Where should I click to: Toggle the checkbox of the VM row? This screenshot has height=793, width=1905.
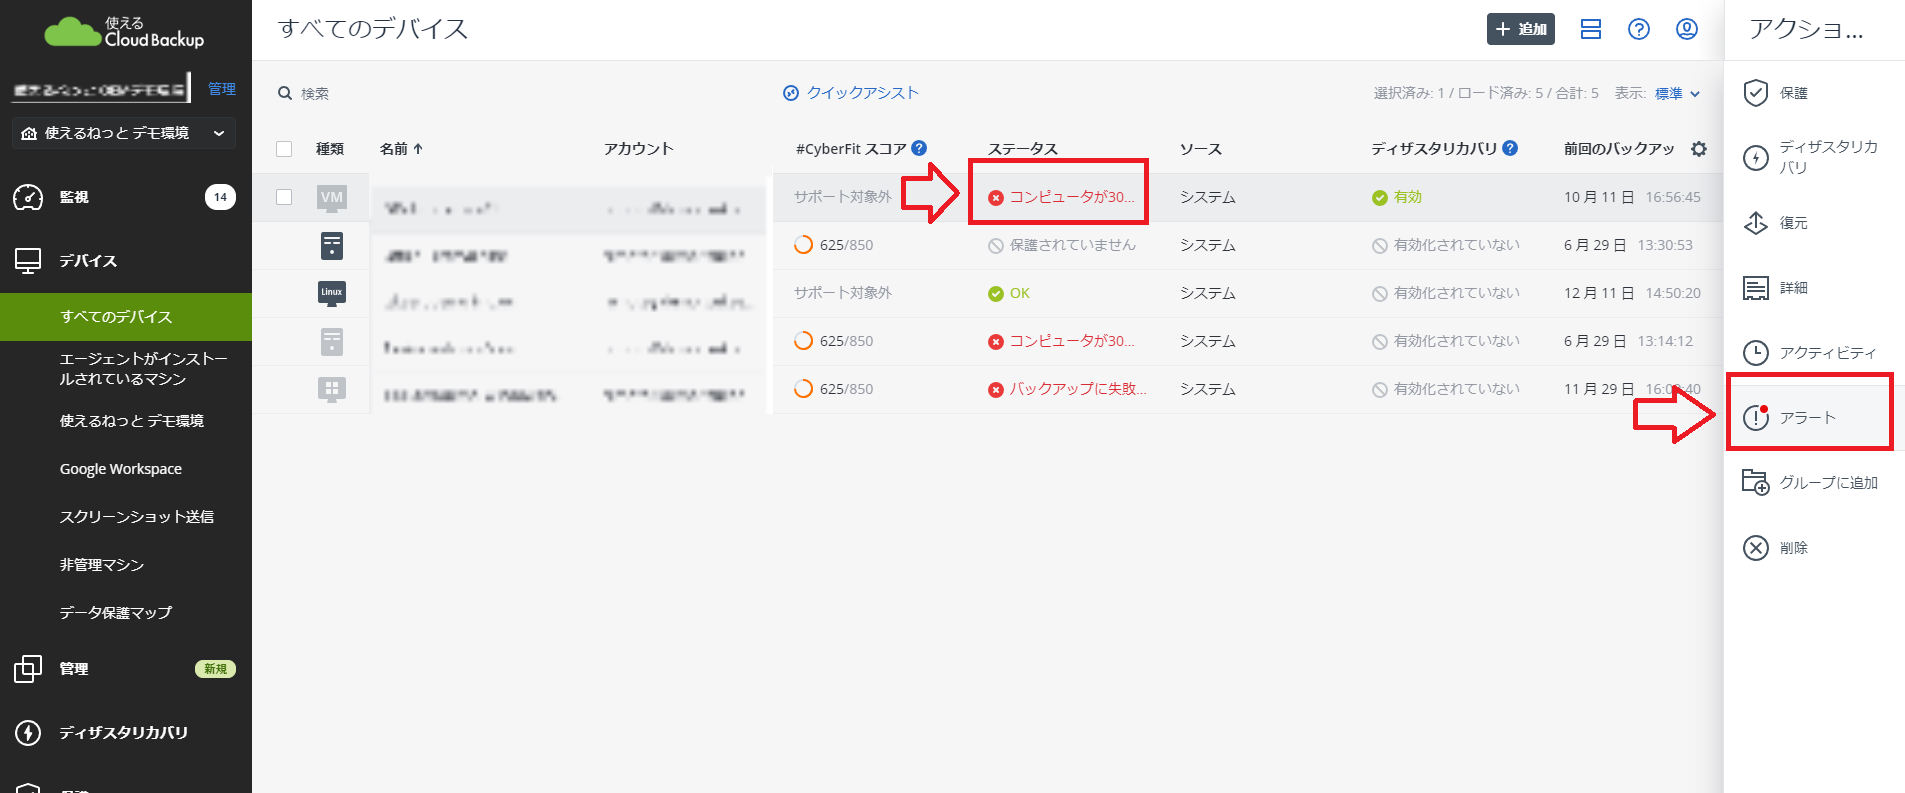[284, 197]
